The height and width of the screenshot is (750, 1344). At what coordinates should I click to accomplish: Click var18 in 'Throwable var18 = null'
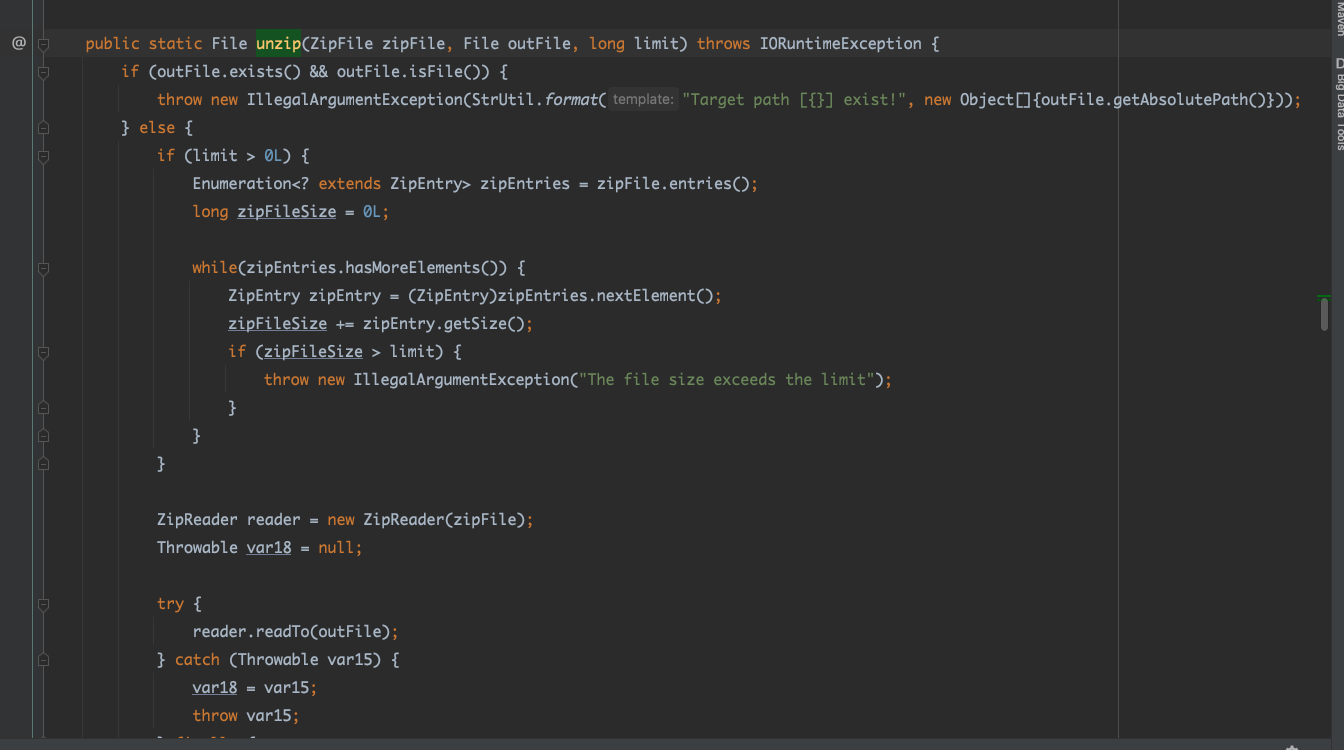pos(269,547)
